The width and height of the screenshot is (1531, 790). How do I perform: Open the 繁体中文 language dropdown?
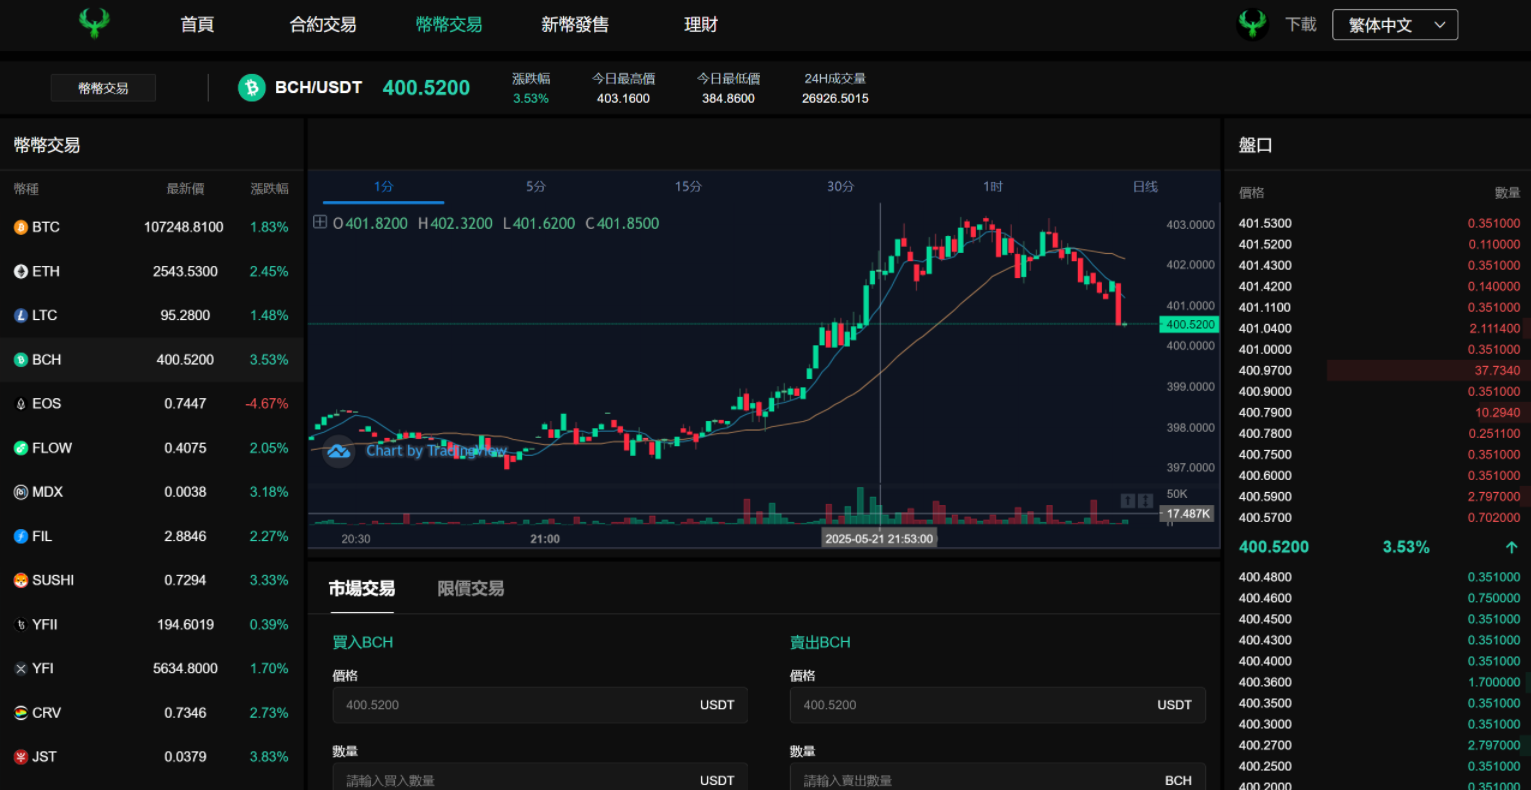click(1394, 25)
